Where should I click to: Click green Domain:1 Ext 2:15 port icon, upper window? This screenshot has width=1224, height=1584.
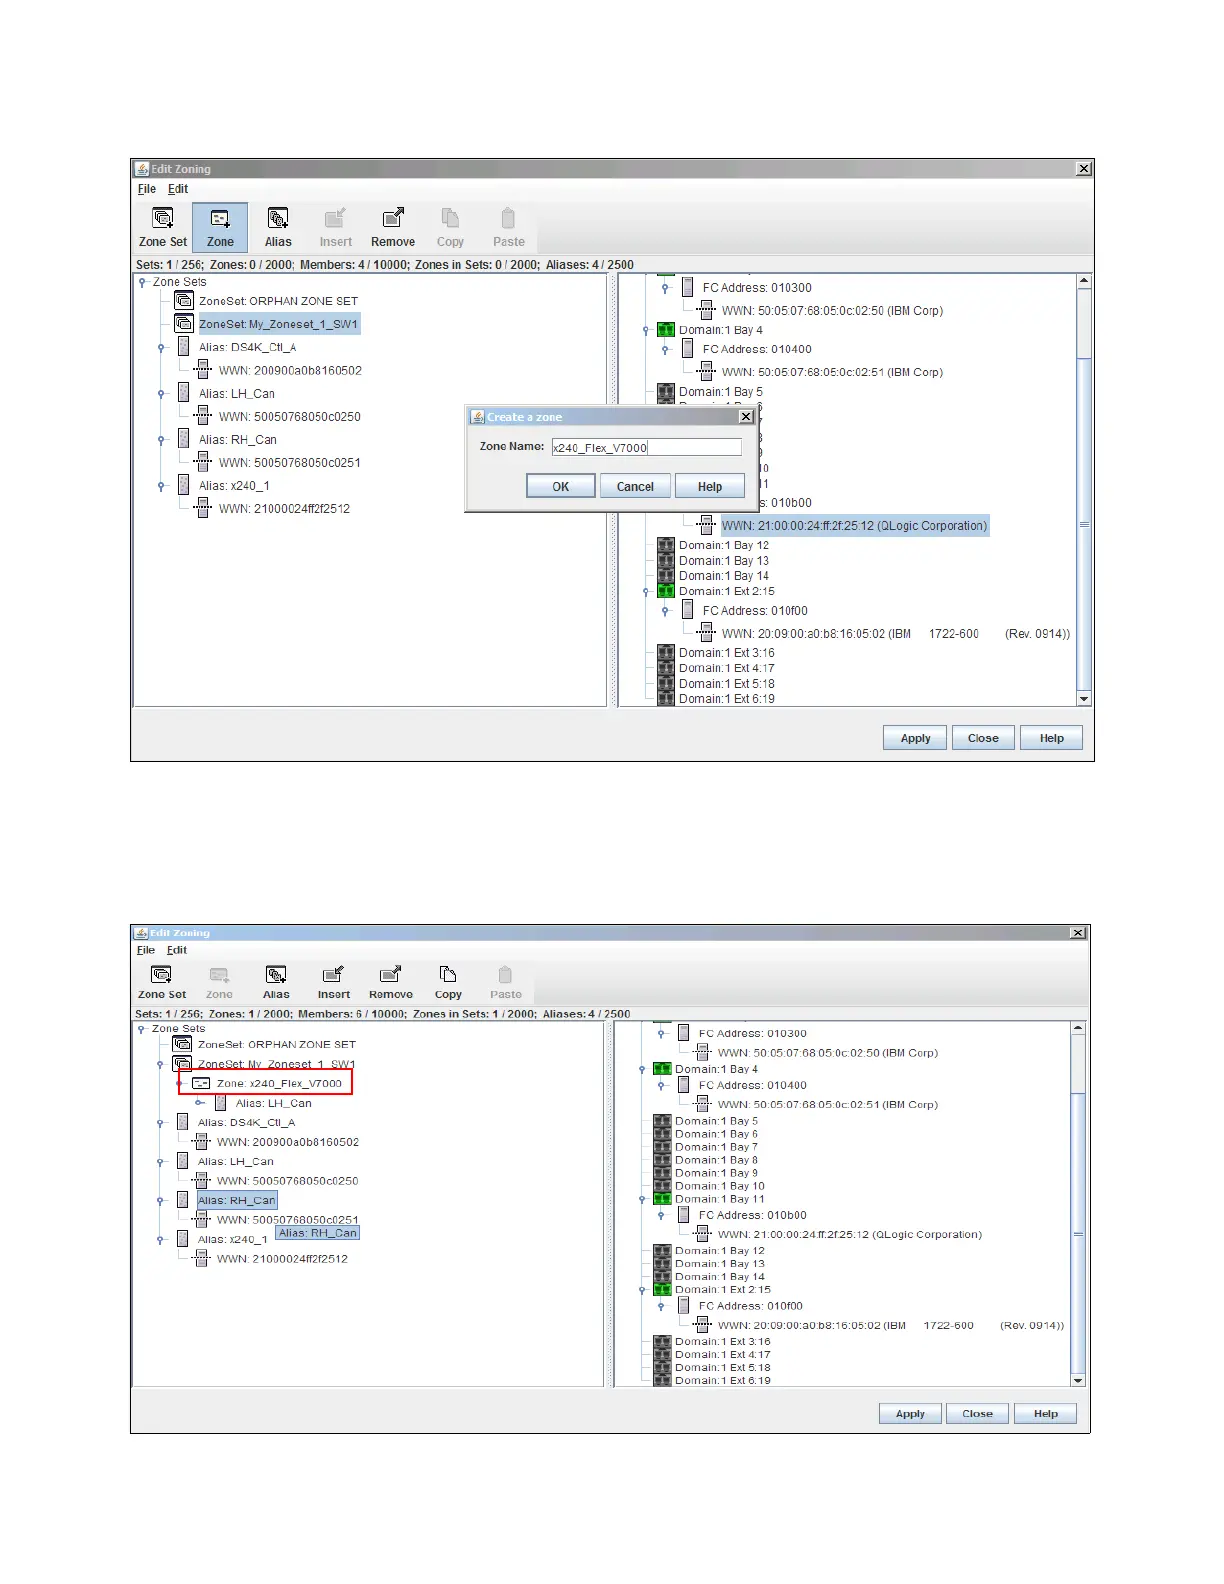(x=666, y=591)
